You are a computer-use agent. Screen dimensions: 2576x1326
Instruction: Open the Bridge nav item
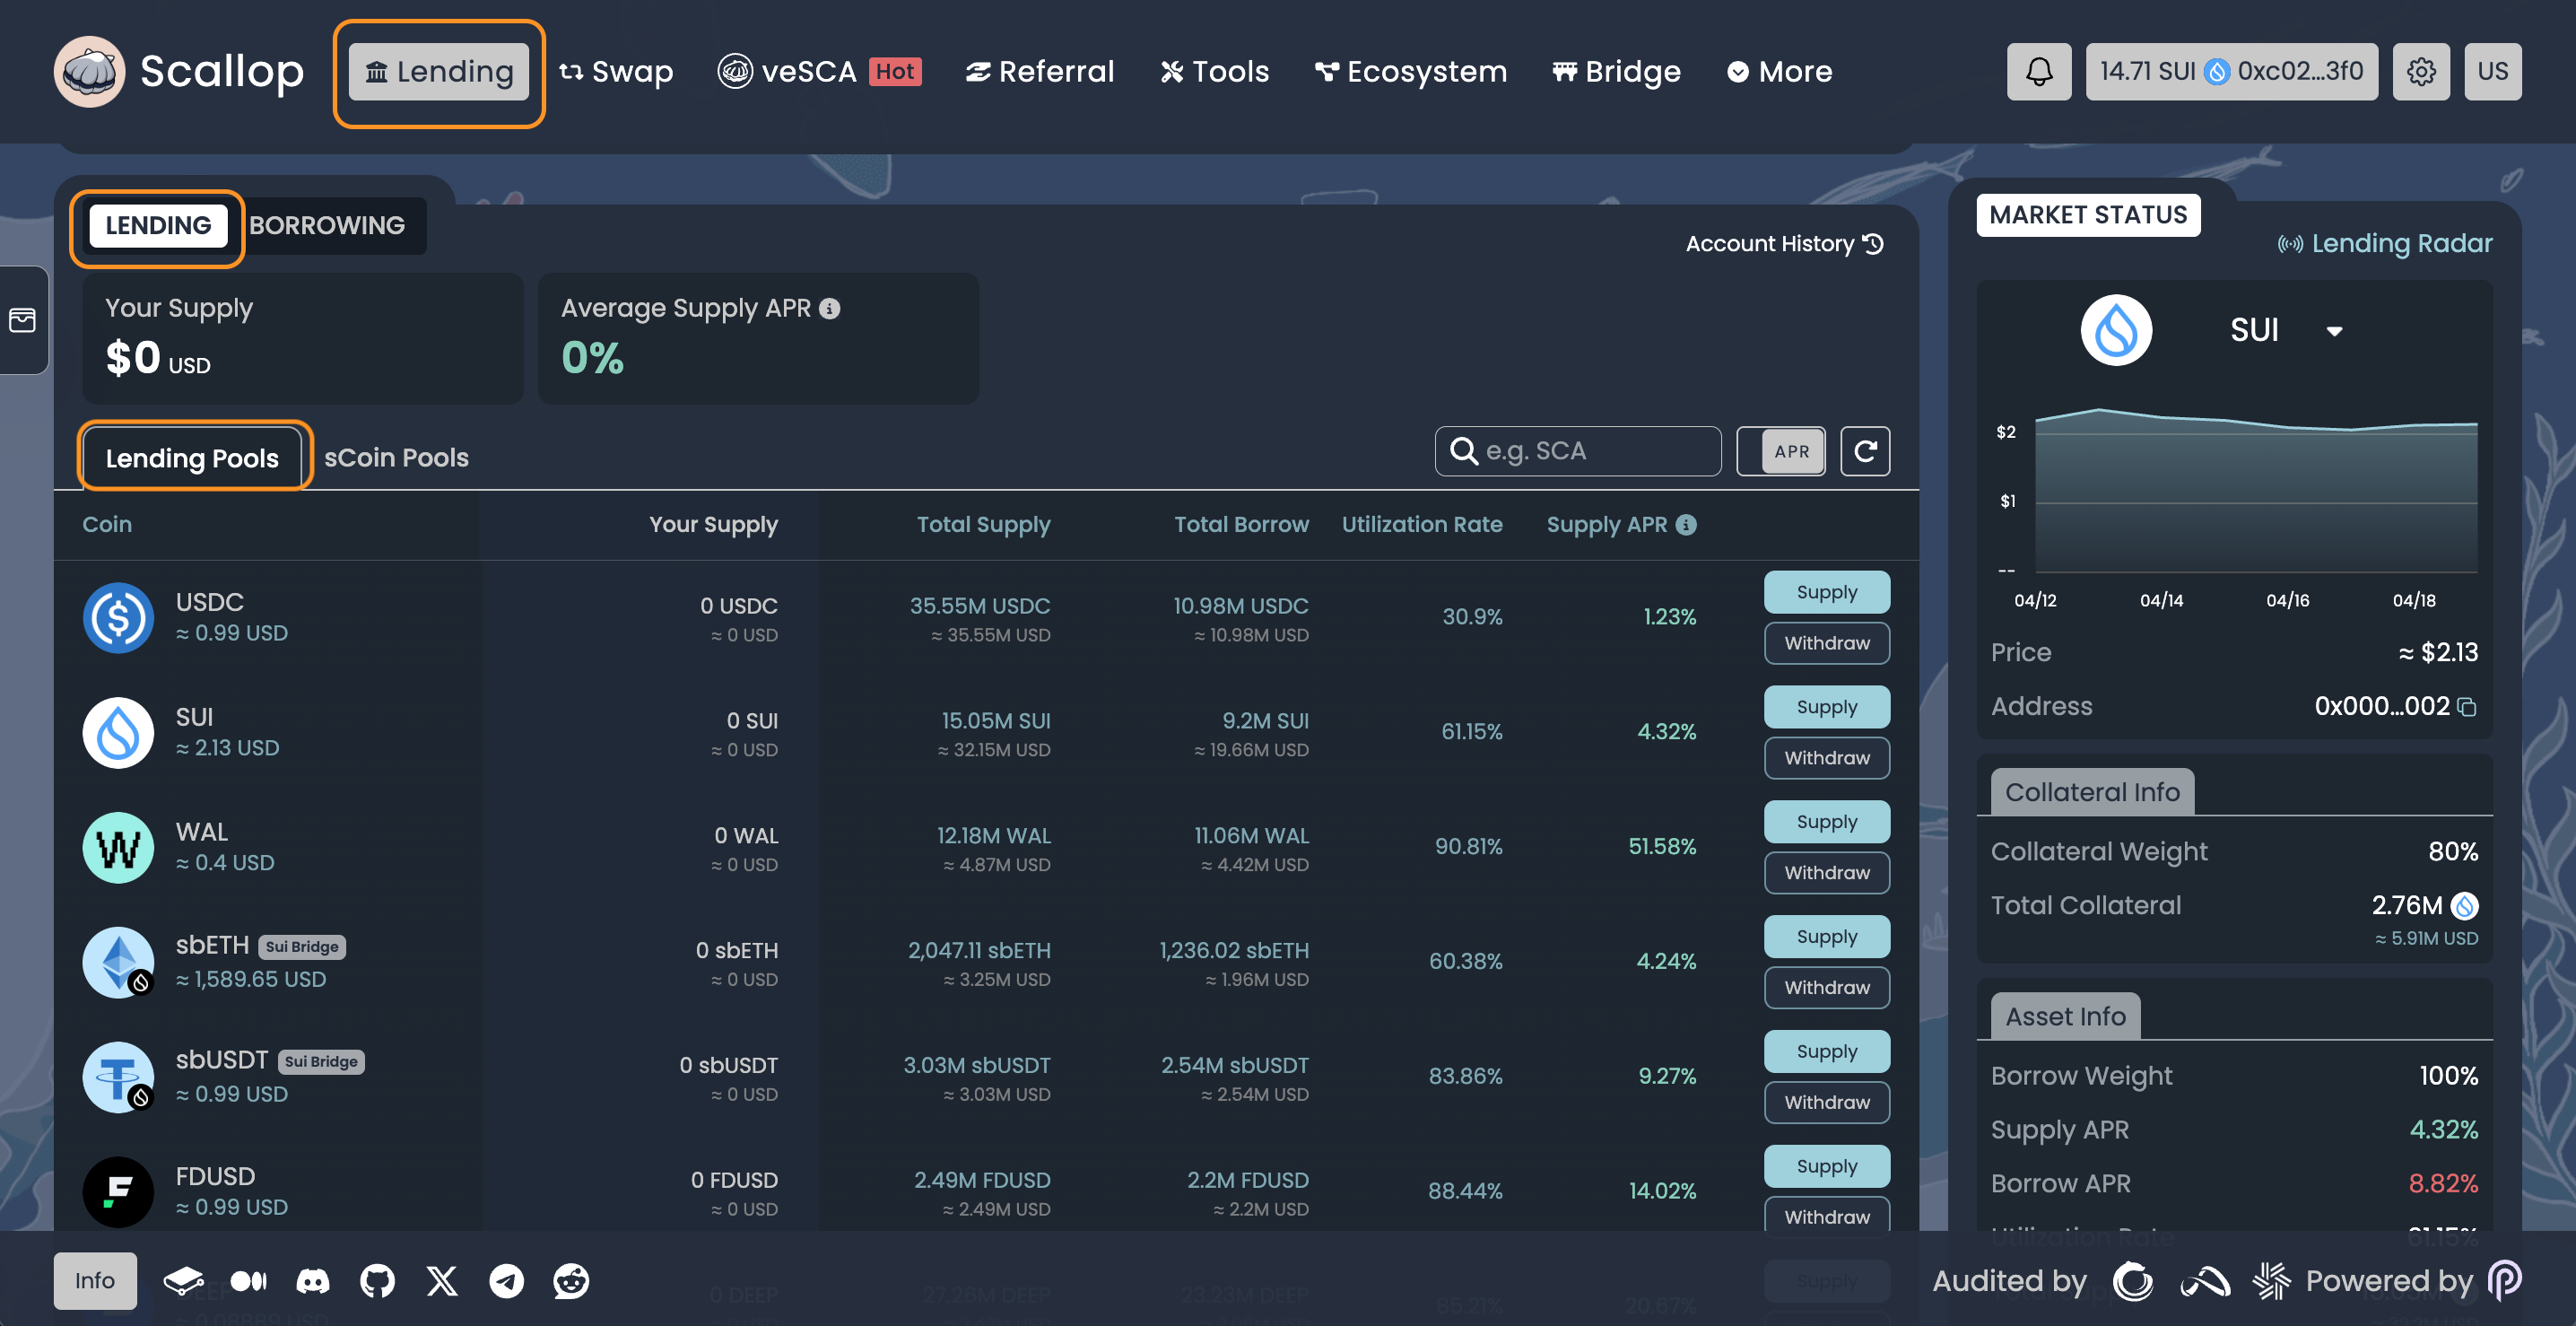(x=1617, y=71)
